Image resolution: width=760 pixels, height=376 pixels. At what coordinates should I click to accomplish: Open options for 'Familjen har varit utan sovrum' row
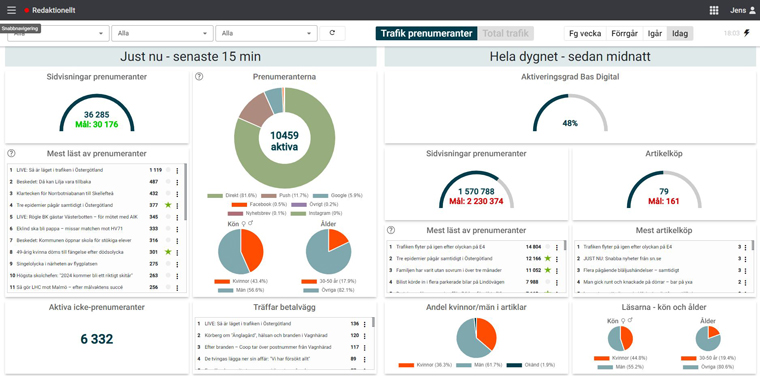pyautogui.click(x=557, y=270)
